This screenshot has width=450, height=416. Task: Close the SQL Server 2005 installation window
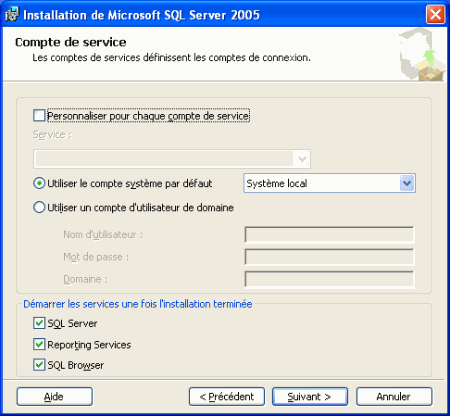point(435,15)
